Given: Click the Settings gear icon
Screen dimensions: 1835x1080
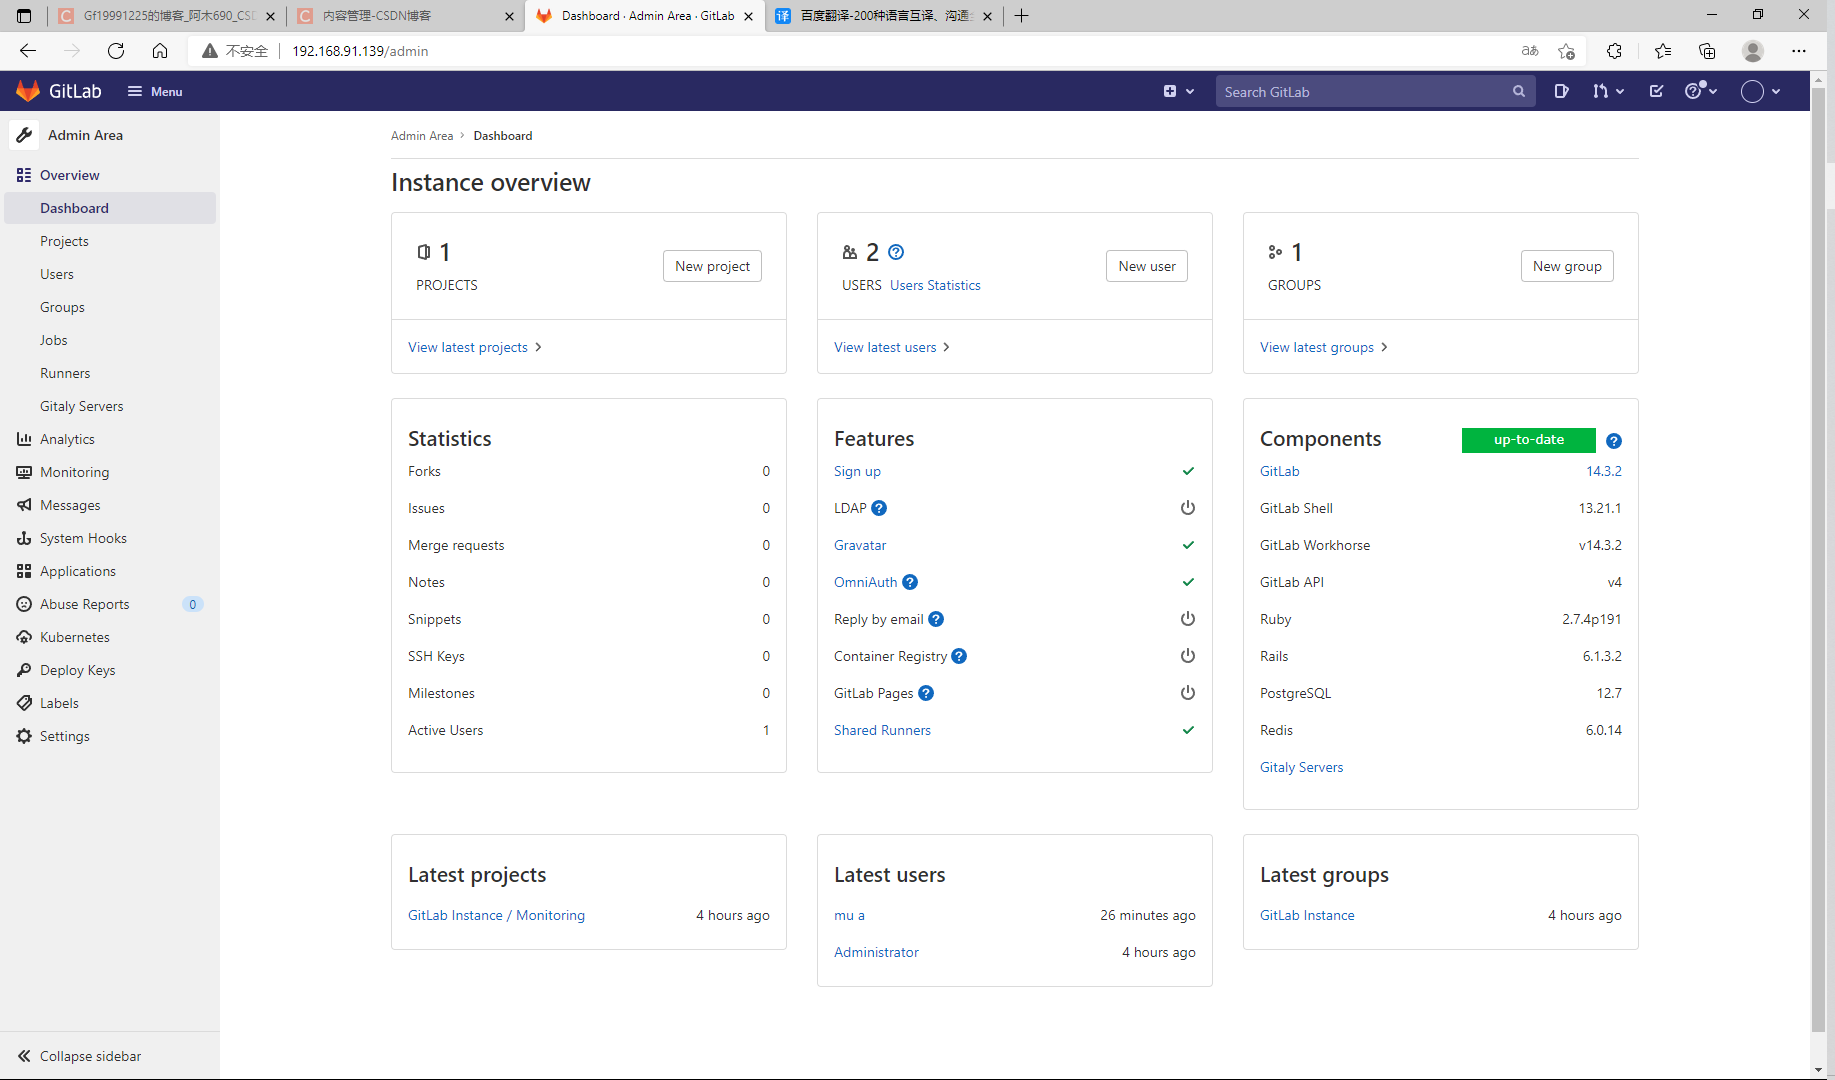Looking at the screenshot, I should click(24, 736).
